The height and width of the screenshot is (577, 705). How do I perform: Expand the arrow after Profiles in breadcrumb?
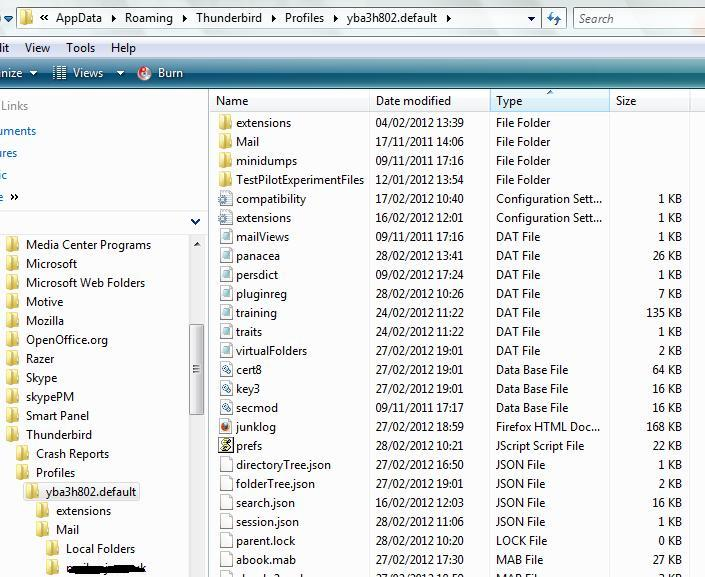click(x=335, y=18)
